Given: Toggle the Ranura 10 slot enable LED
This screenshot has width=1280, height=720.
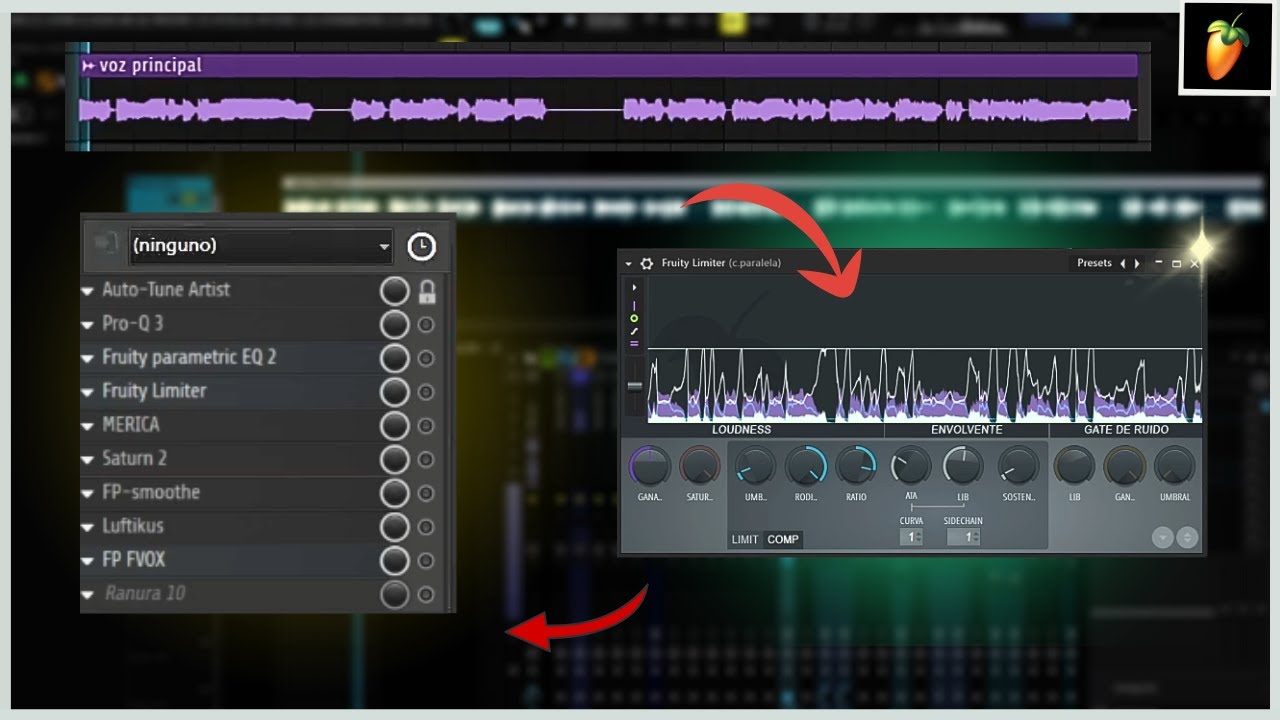Looking at the screenshot, I should tap(426, 595).
